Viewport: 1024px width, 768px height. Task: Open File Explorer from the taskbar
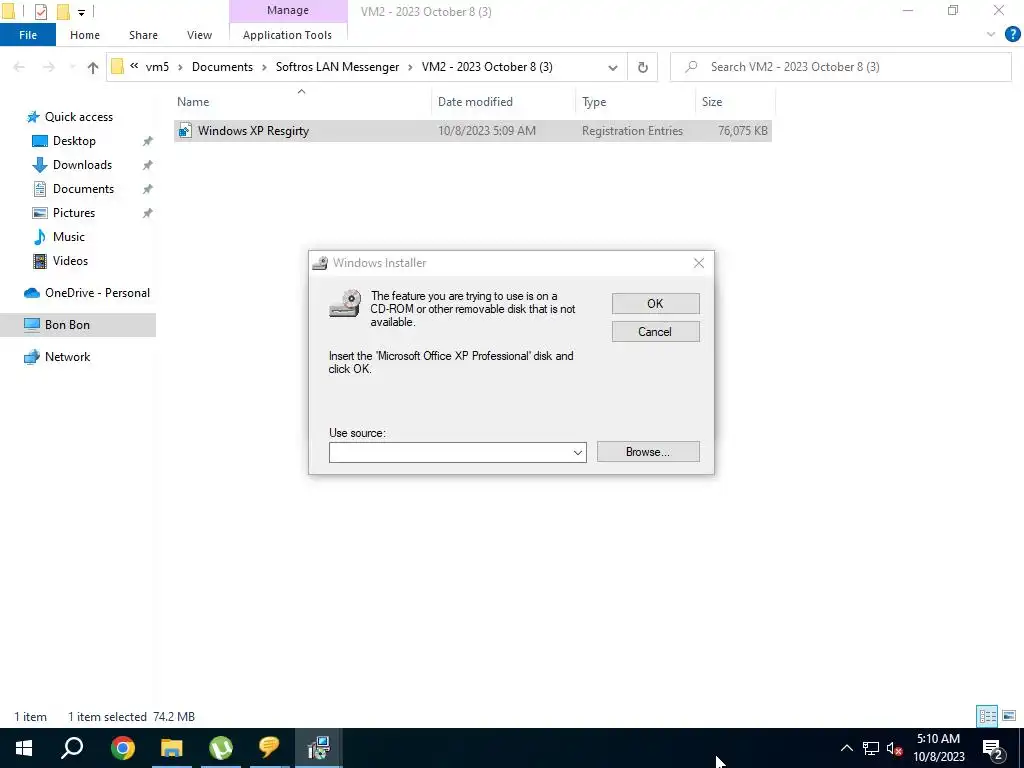pyautogui.click(x=172, y=748)
